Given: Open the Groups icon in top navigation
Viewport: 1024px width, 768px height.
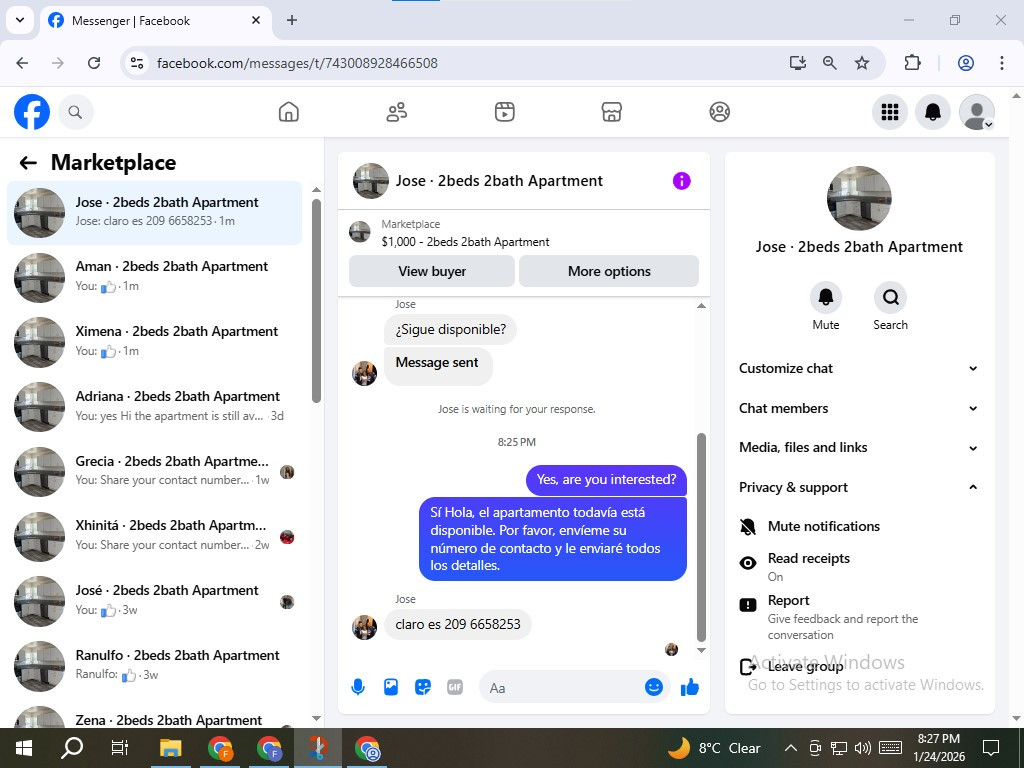Looking at the screenshot, I should tap(720, 112).
